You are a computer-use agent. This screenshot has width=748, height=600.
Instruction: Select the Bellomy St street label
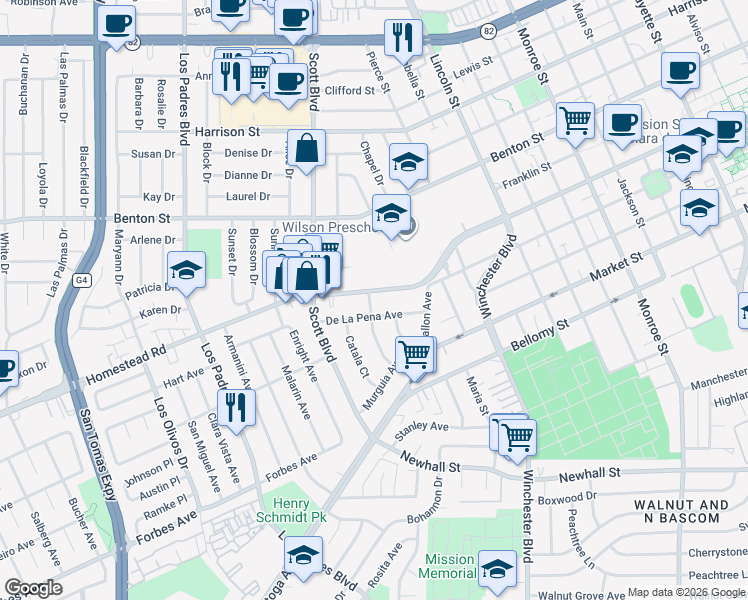pos(540,335)
